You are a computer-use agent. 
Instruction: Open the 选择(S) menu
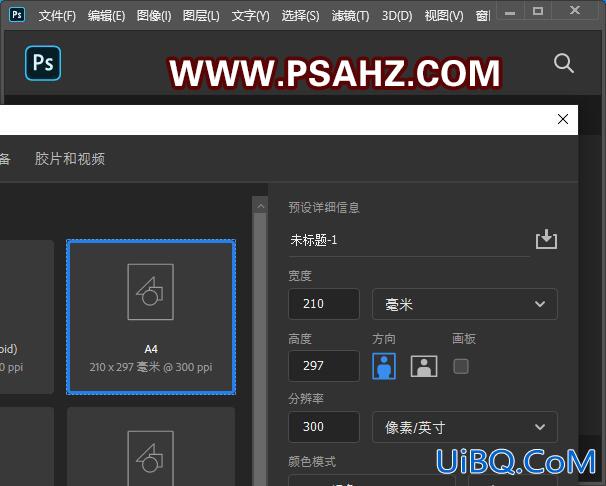pyautogui.click(x=300, y=16)
